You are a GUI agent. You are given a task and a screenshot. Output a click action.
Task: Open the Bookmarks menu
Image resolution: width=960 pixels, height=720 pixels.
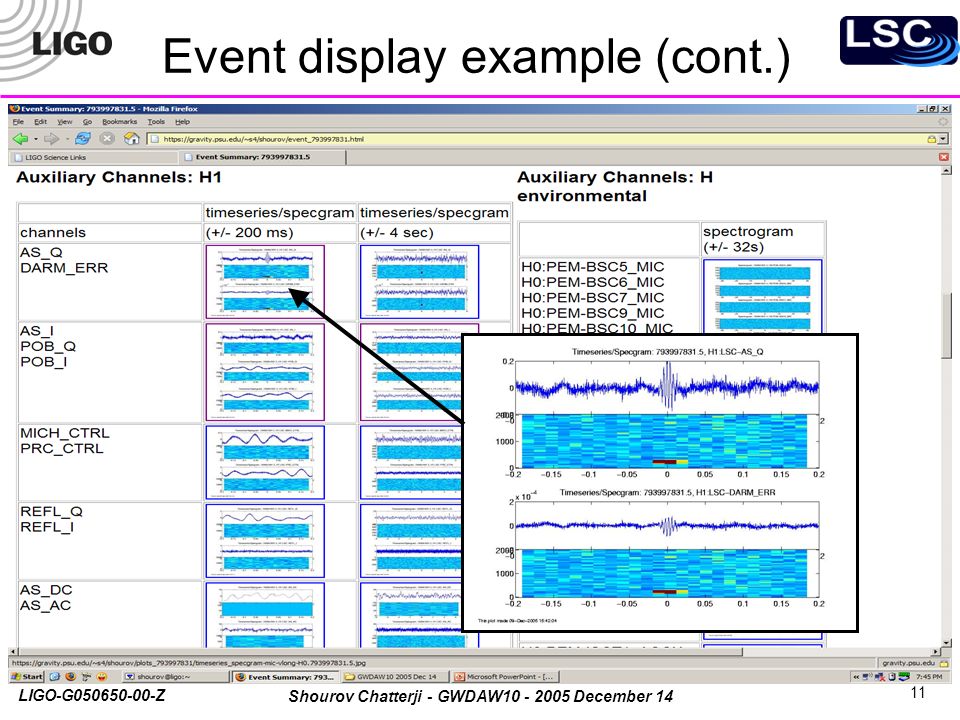point(119,122)
